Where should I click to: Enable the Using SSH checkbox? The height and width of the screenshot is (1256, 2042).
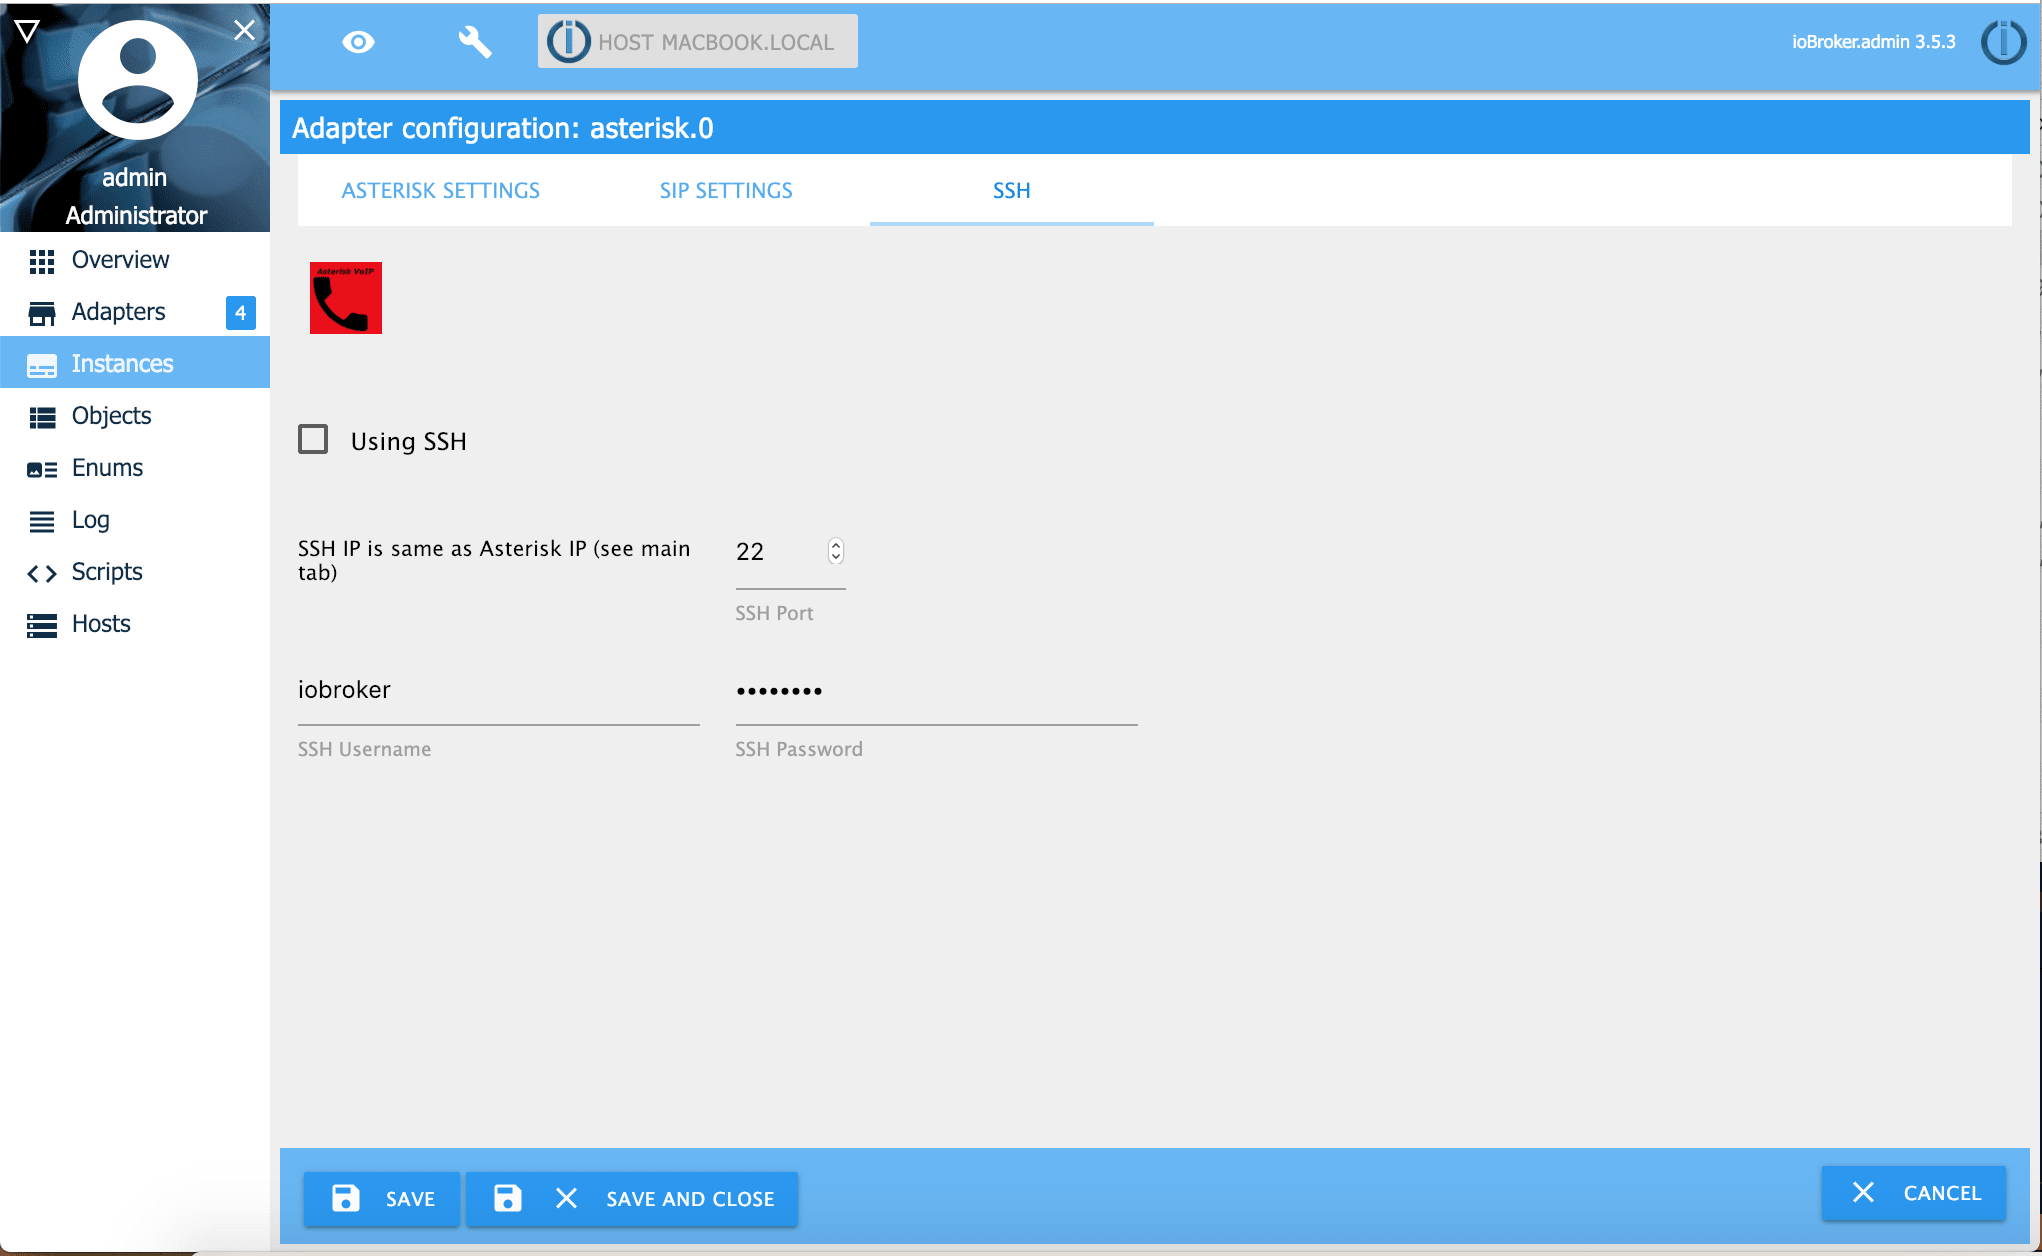click(313, 440)
